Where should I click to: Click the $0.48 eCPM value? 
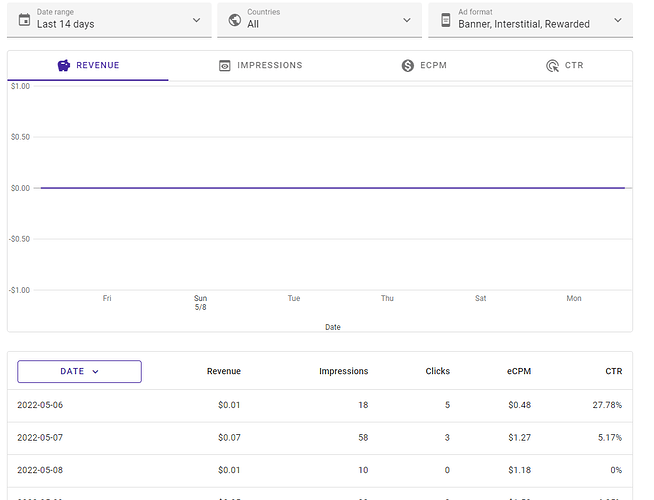coord(520,405)
